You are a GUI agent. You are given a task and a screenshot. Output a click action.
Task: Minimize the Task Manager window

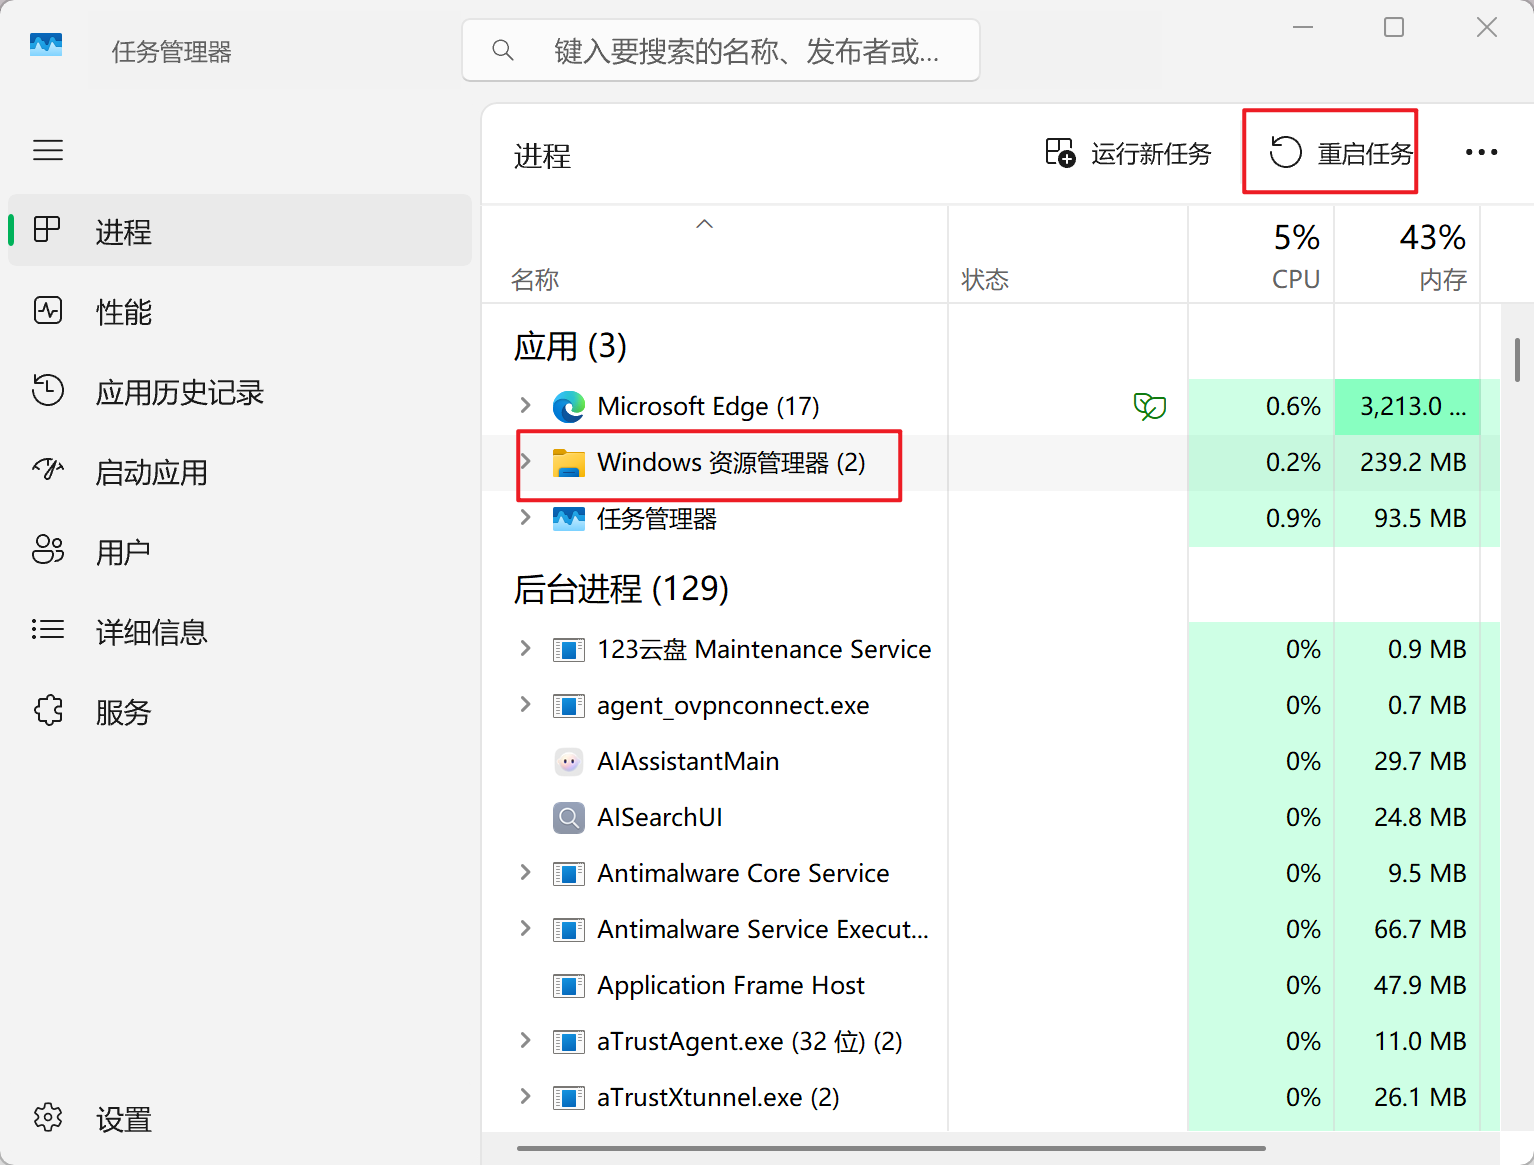click(1303, 27)
